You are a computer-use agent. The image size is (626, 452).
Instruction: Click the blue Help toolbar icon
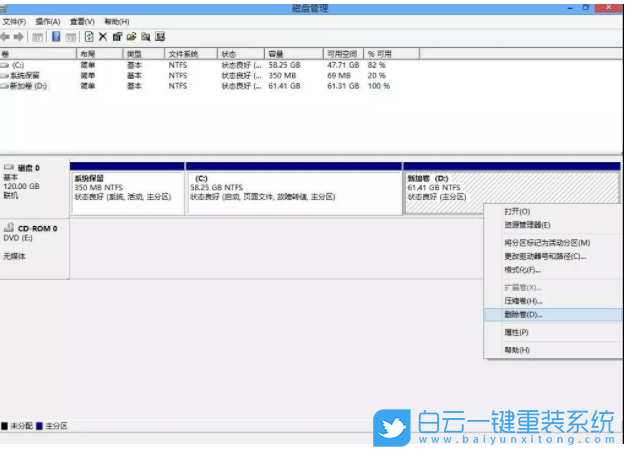click(56, 36)
